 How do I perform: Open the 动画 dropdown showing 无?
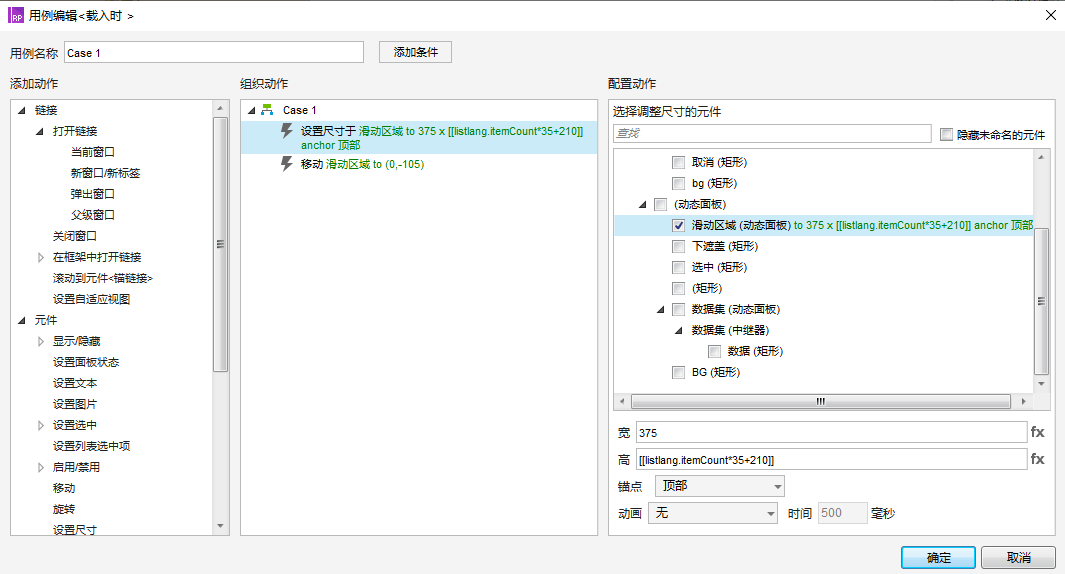713,513
